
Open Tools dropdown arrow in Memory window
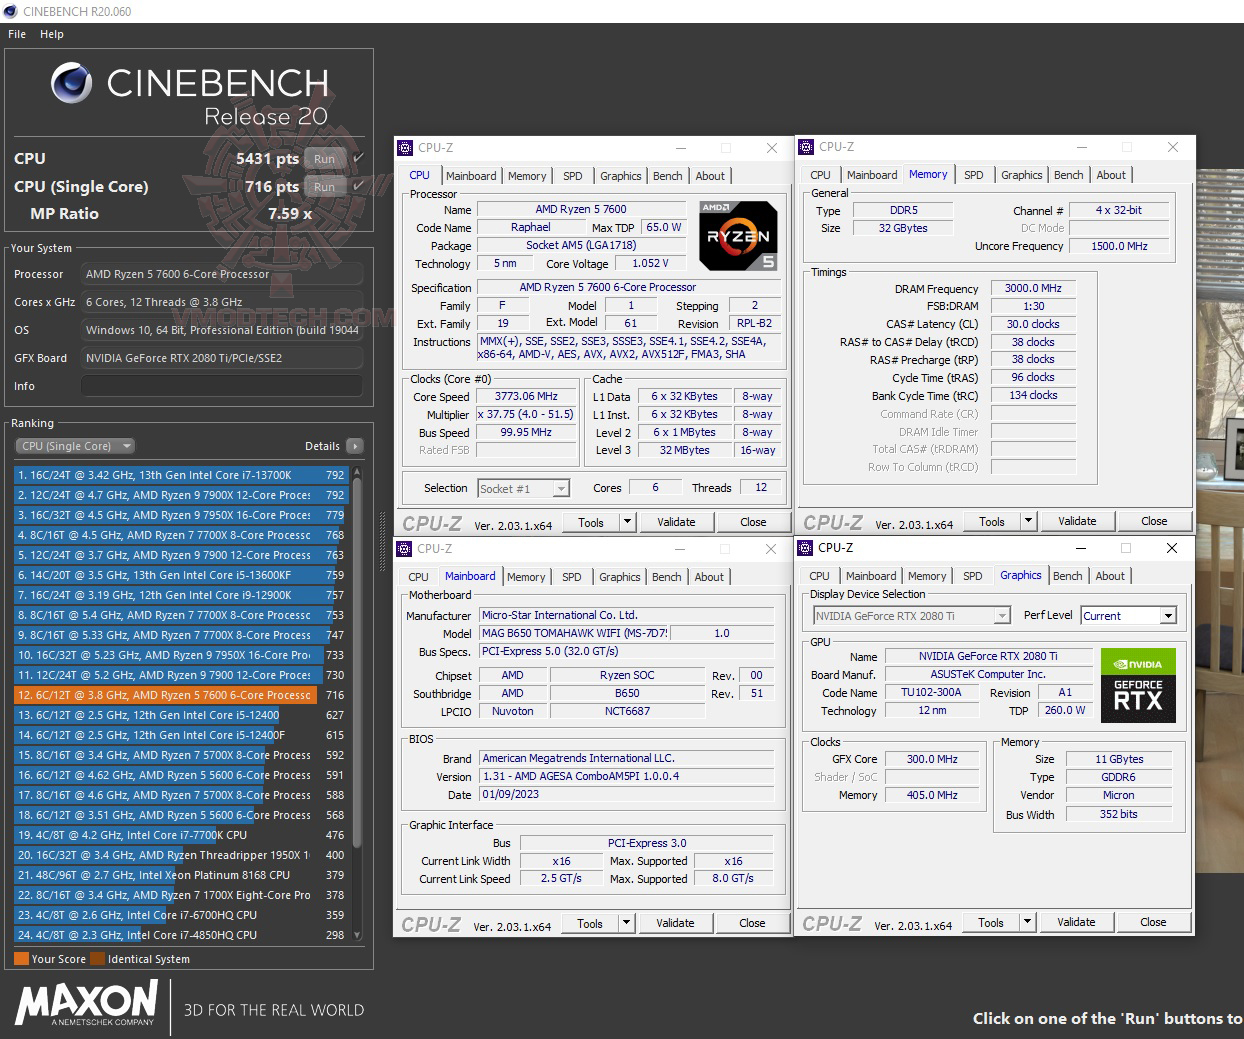(x=1028, y=521)
